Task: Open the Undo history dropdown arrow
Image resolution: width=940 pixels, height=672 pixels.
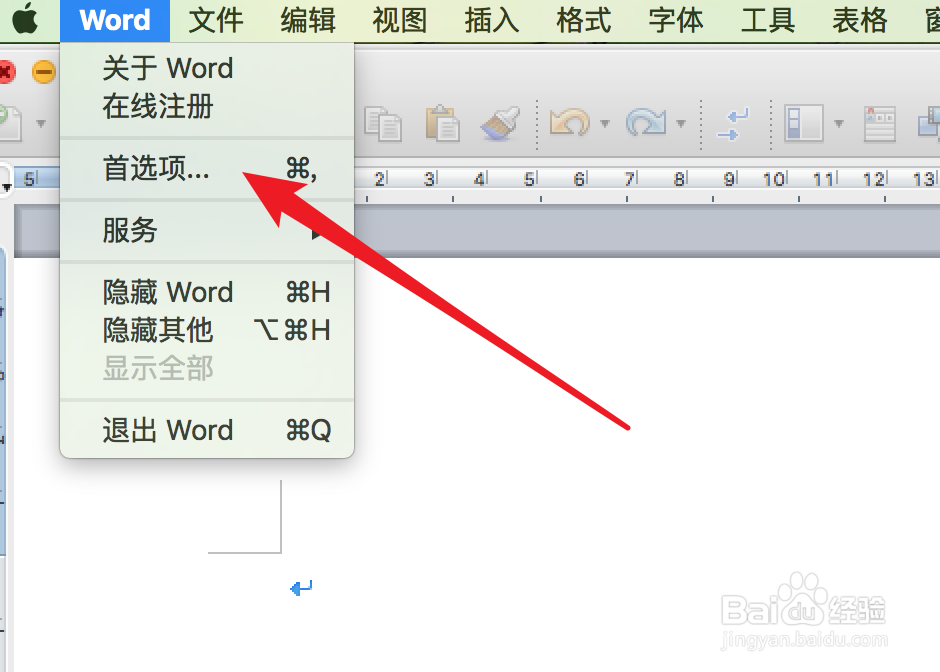Action: tap(605, 124)
